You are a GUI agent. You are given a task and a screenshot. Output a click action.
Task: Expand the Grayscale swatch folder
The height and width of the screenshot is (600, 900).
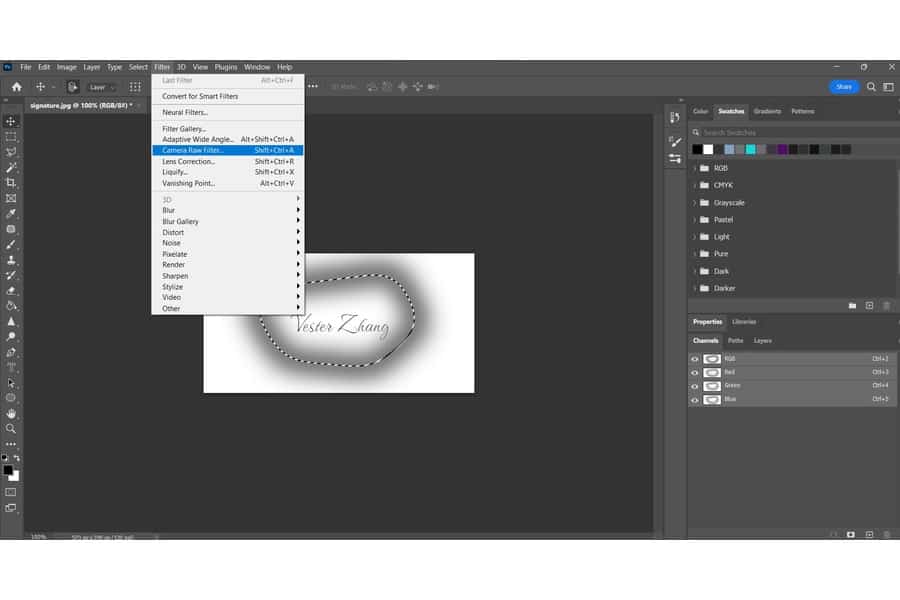click(695, 203)
